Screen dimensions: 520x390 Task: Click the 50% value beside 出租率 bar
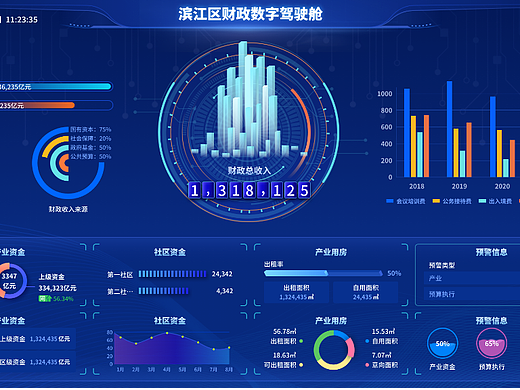(x=394, y=273)
